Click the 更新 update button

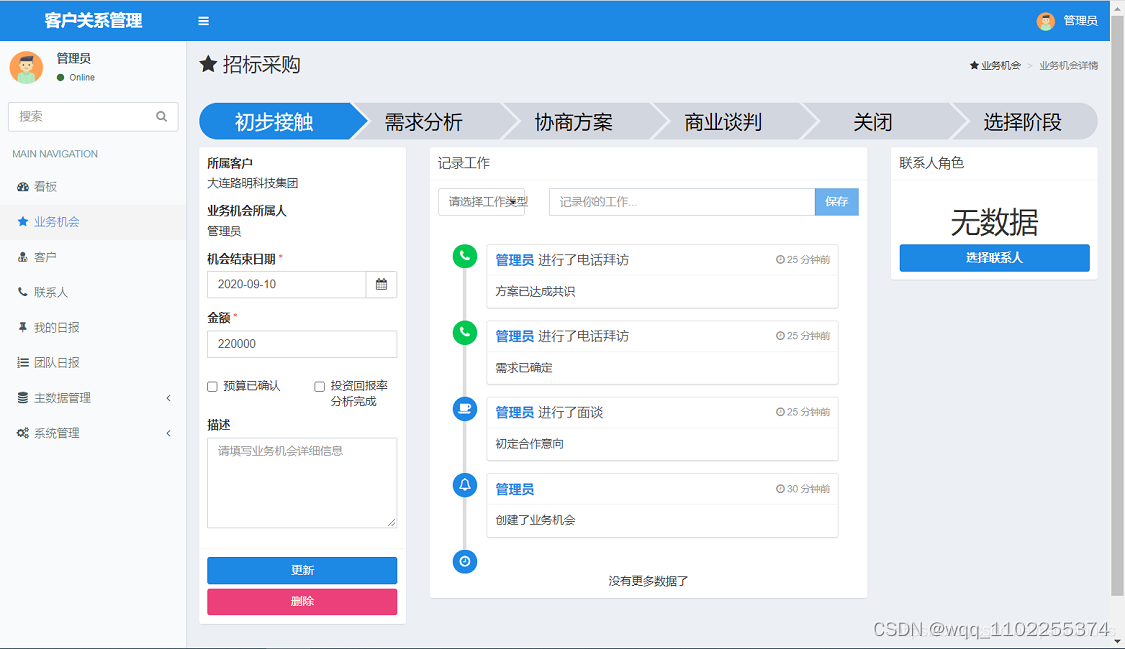tap(301, 569)
